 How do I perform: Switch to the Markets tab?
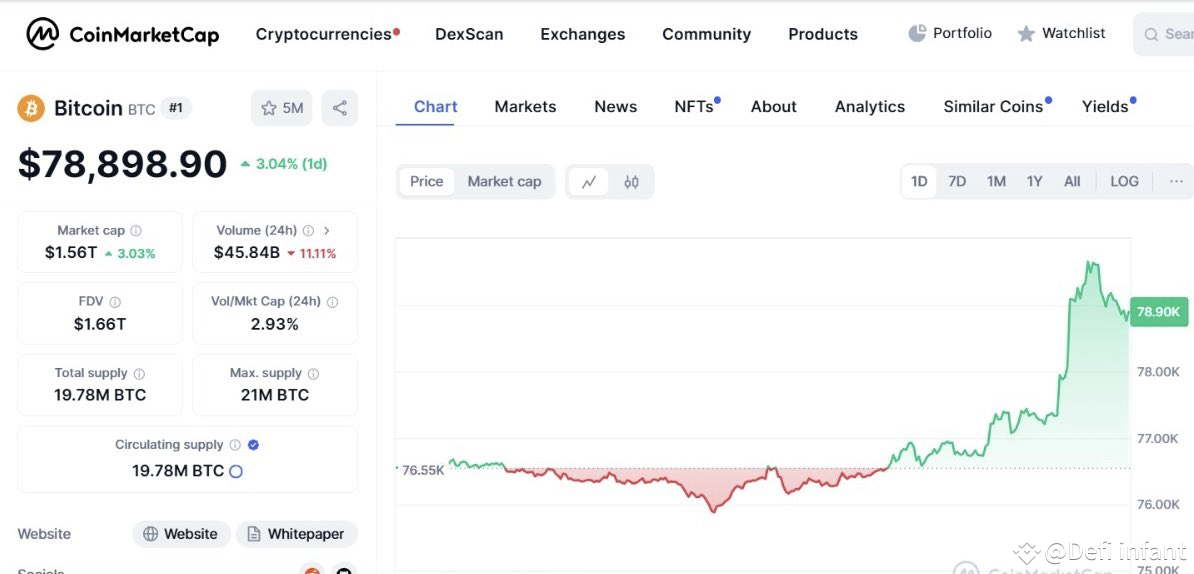point(525,107)
